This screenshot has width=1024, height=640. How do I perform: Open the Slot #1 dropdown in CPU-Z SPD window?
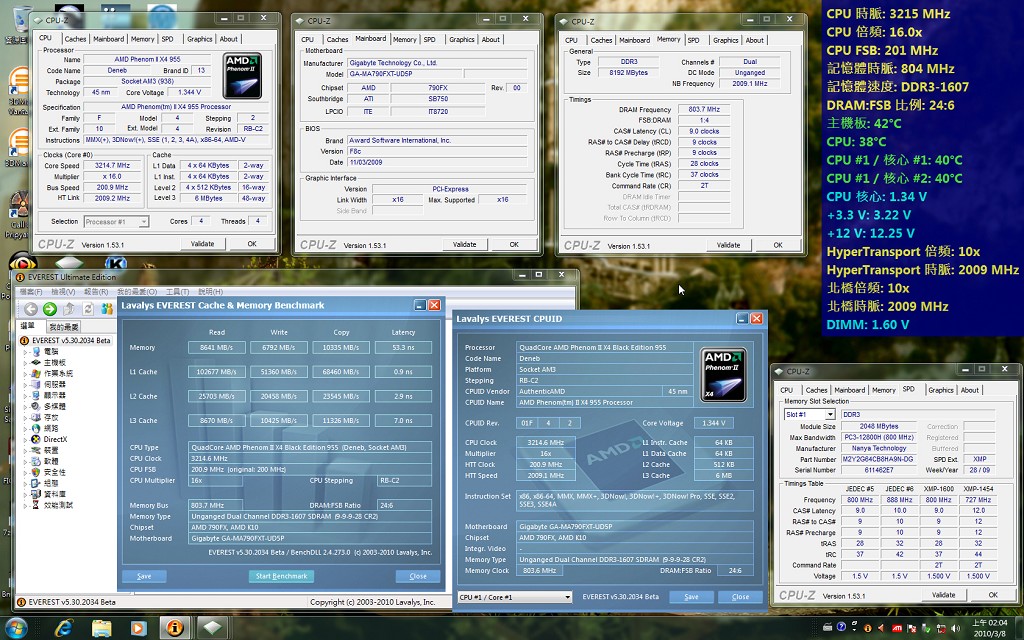pos(830,415)
